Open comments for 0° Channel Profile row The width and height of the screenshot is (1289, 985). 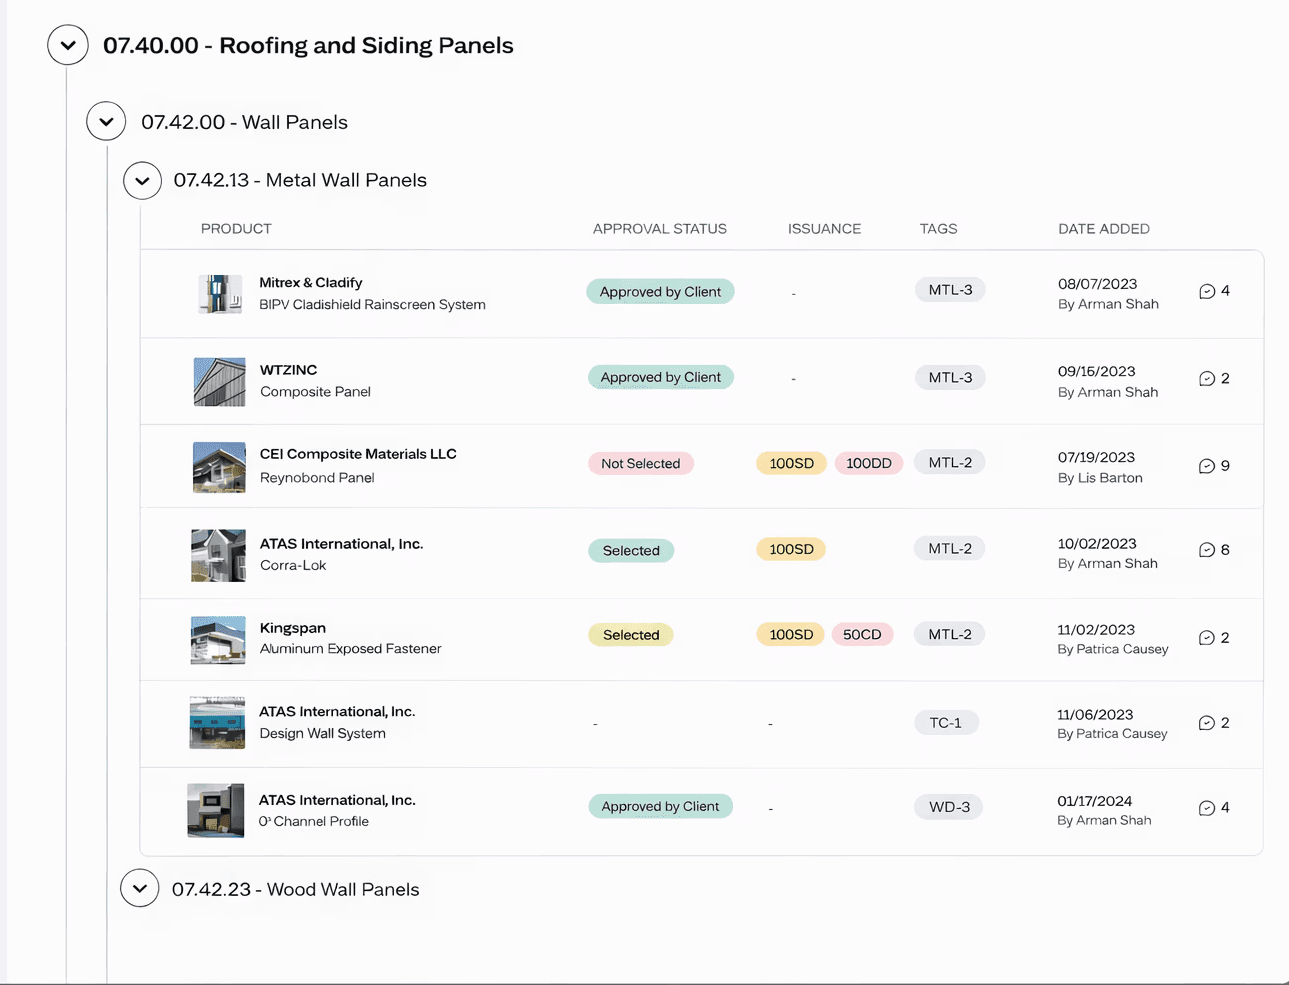1207,808
